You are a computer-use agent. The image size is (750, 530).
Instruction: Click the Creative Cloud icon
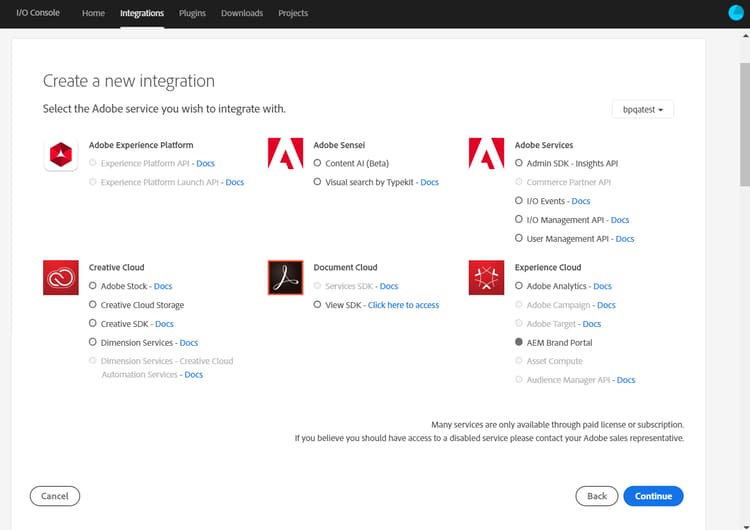[x=61, y=277]
